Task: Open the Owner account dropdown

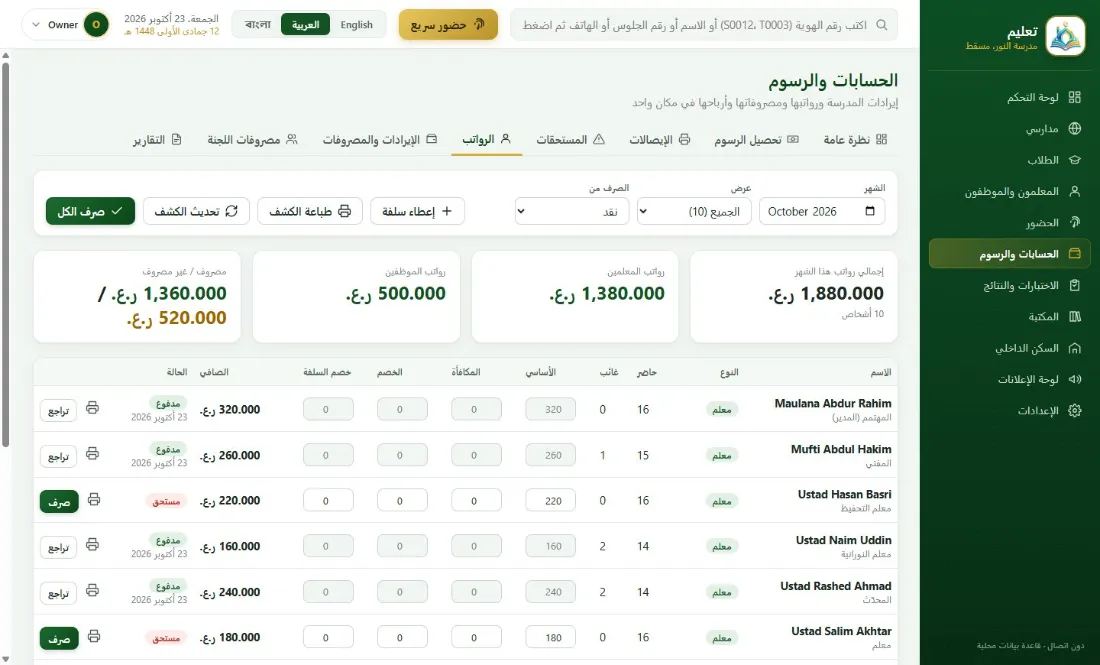Action: (x=67, y=25)
